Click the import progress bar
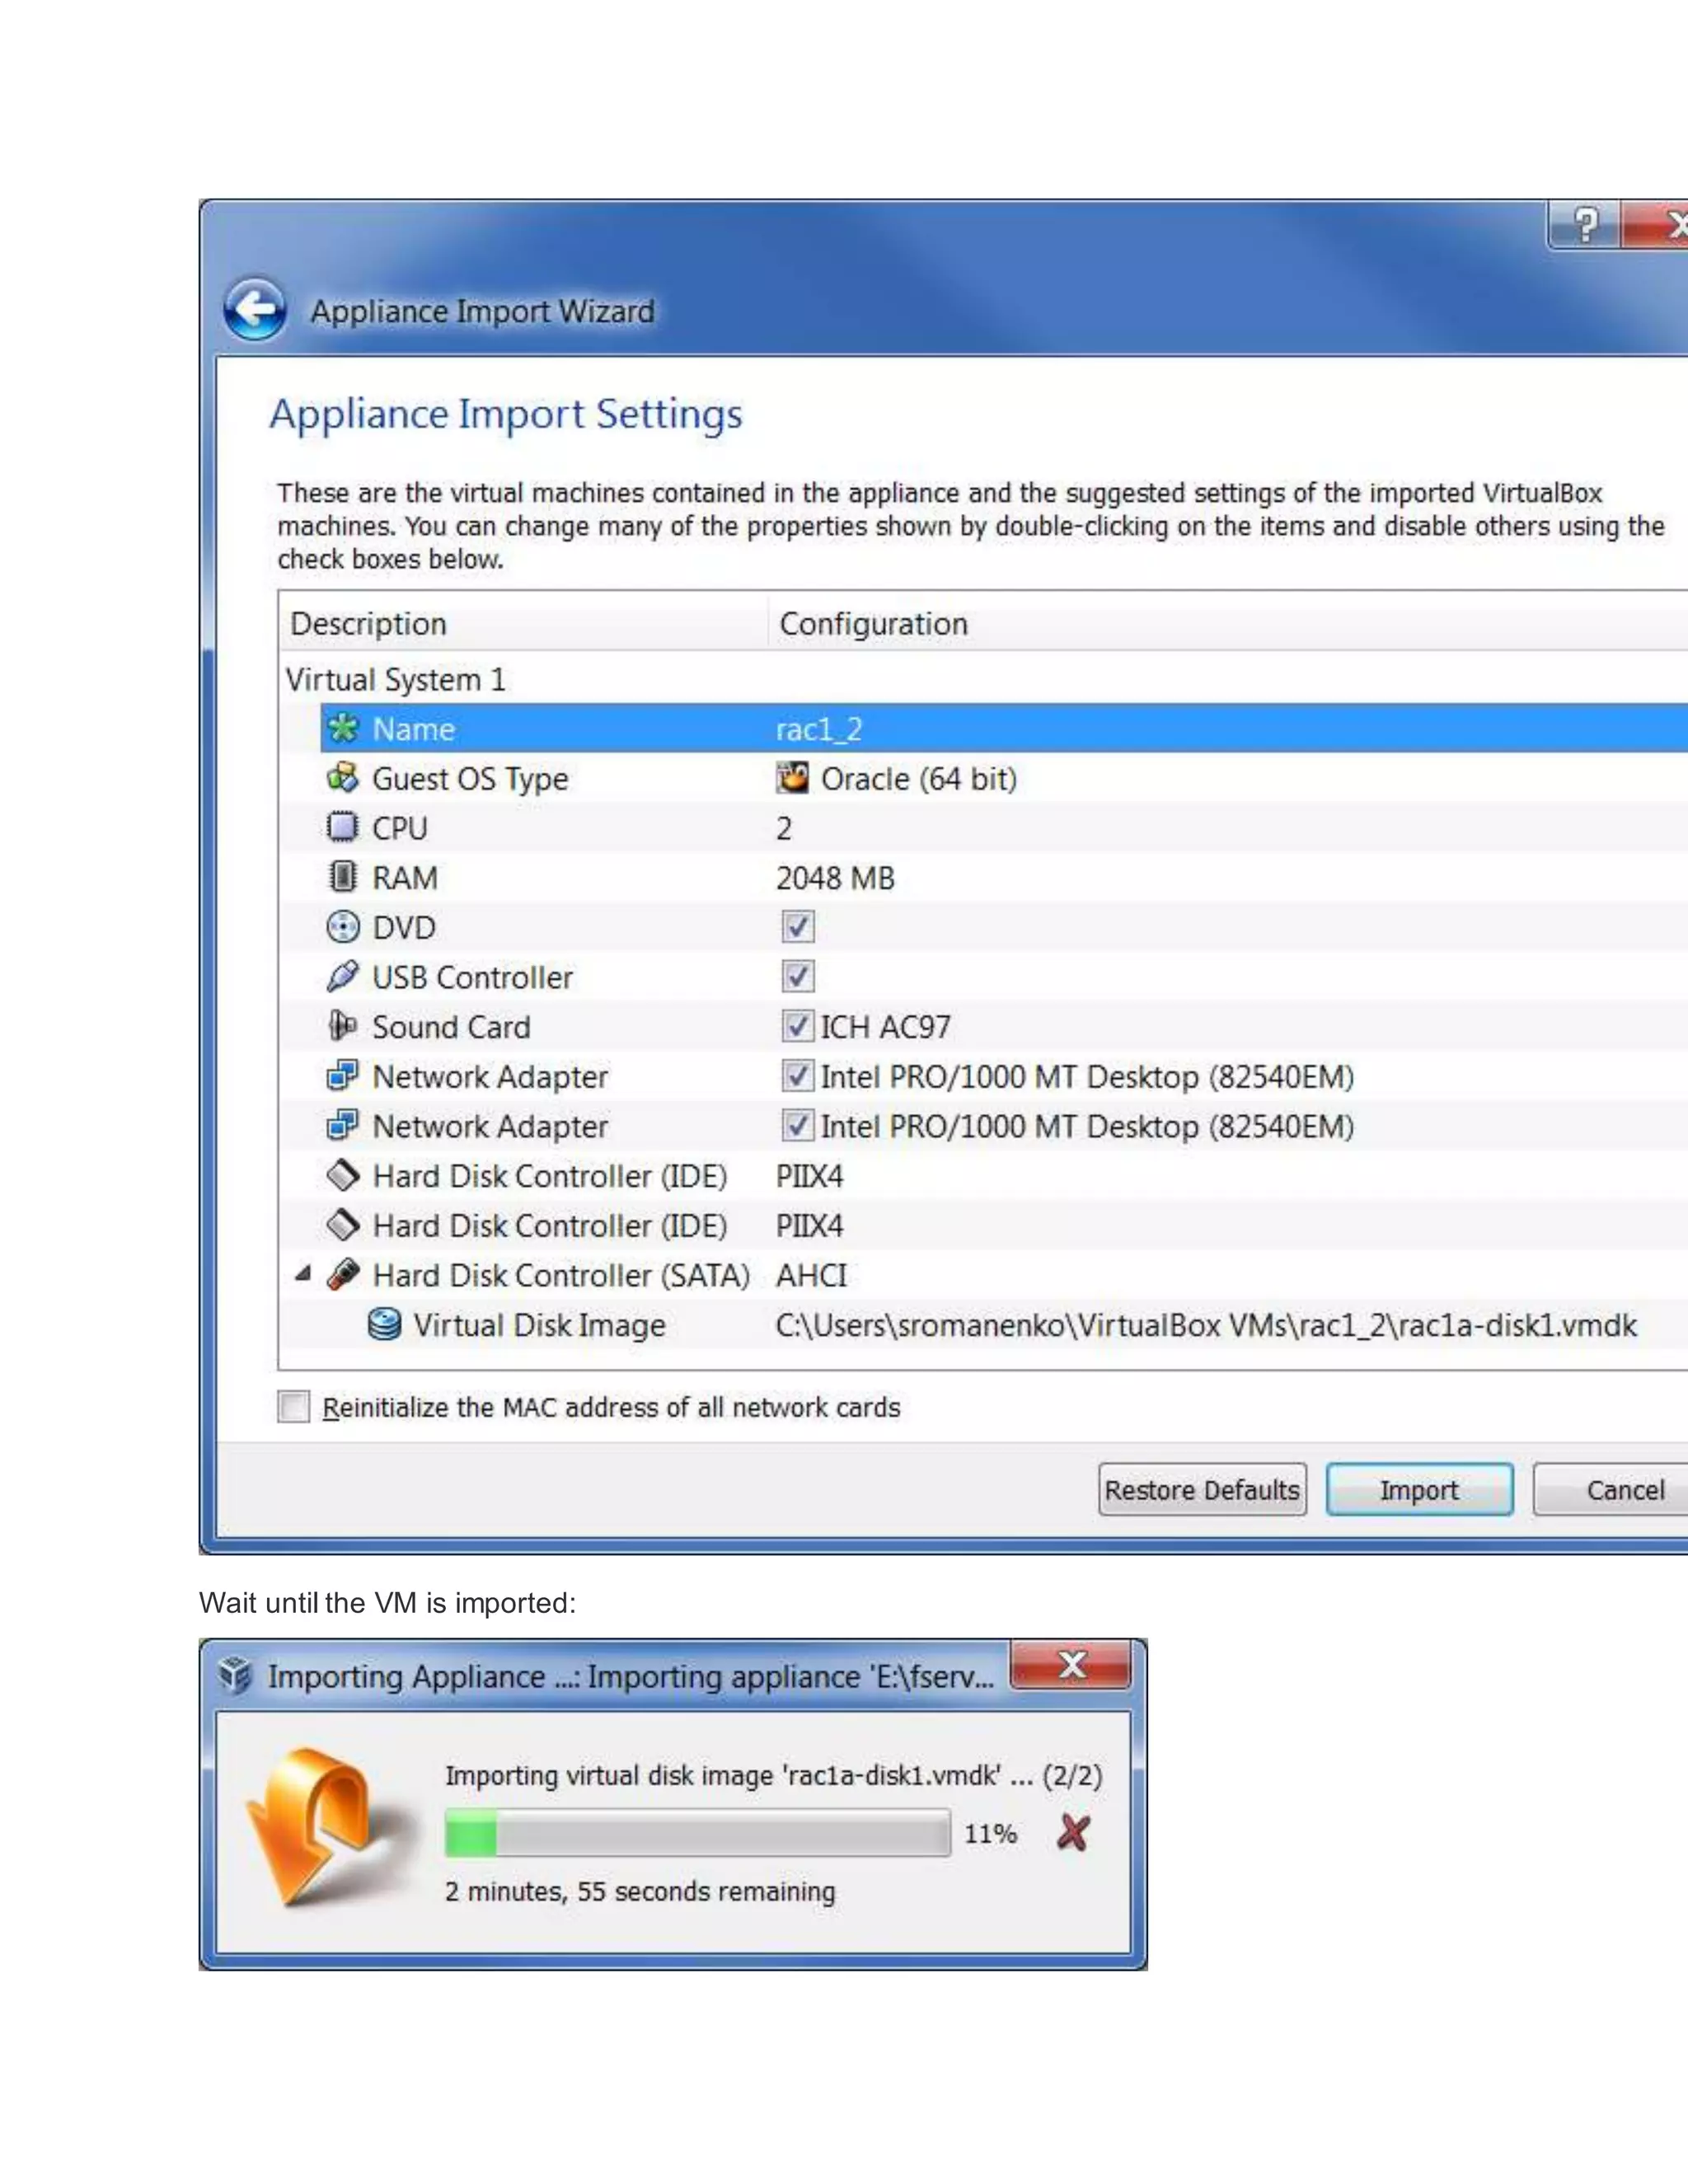The image size is (1688, 2184). 697,1832
